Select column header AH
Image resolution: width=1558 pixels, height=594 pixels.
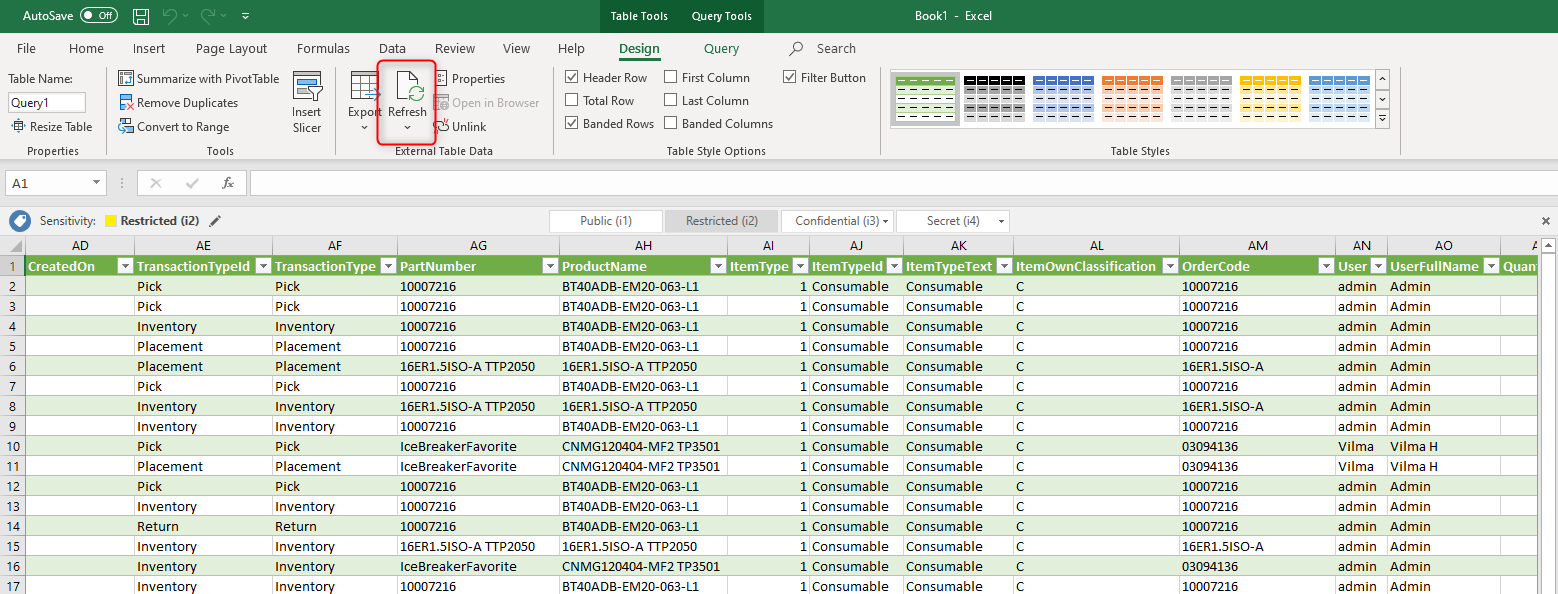(x=643, y=246)
